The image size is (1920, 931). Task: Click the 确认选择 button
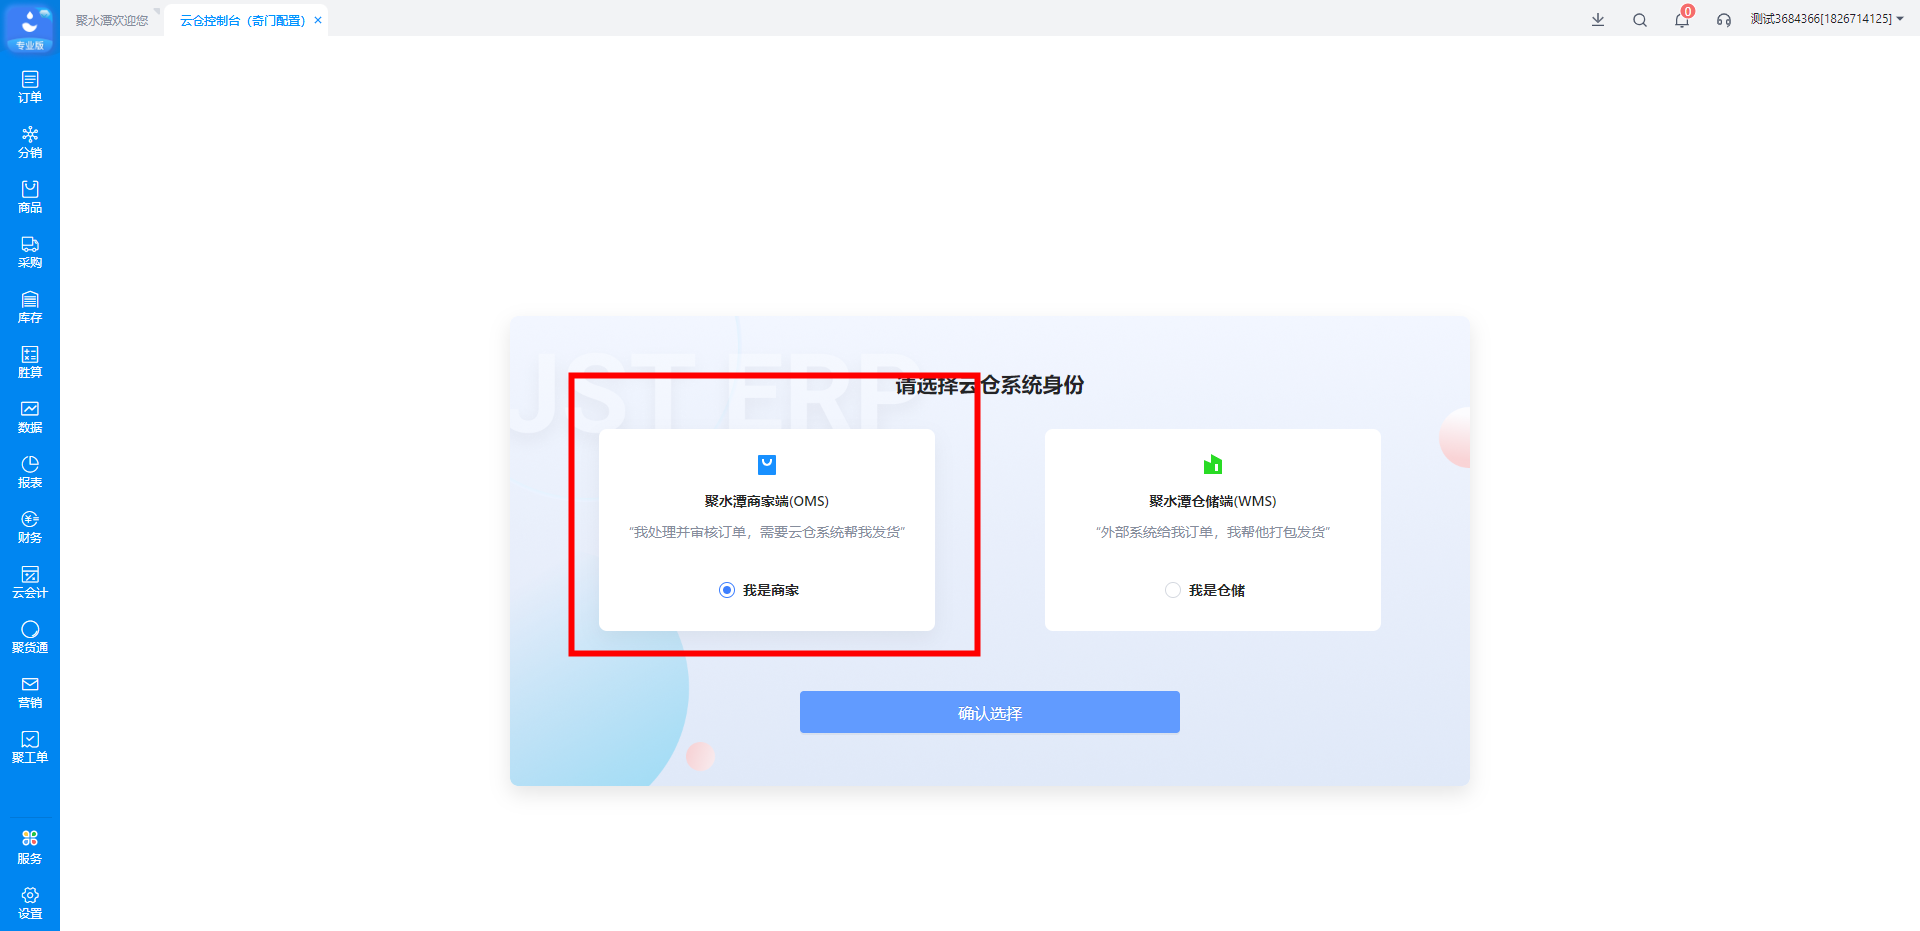(x=990, y=712)
